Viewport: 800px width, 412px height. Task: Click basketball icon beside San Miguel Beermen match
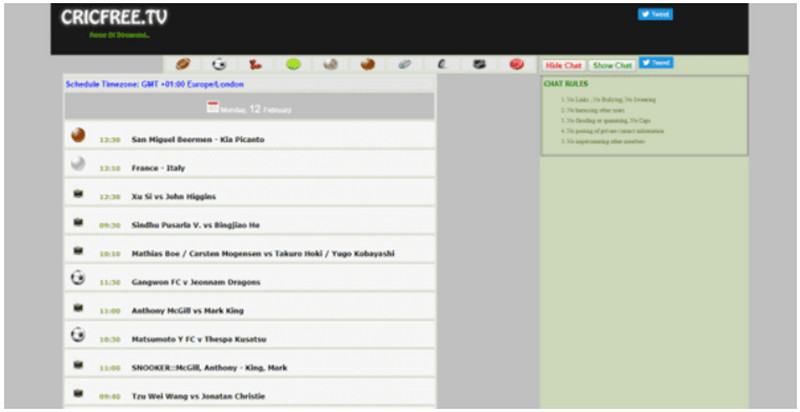78,135
